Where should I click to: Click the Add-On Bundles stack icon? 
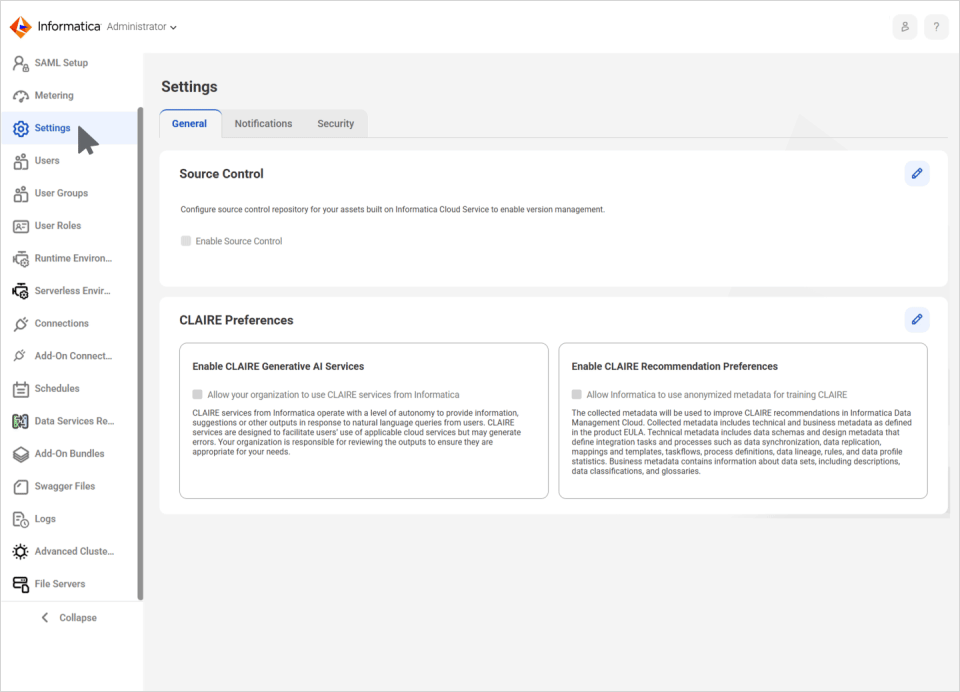point(21,454)
